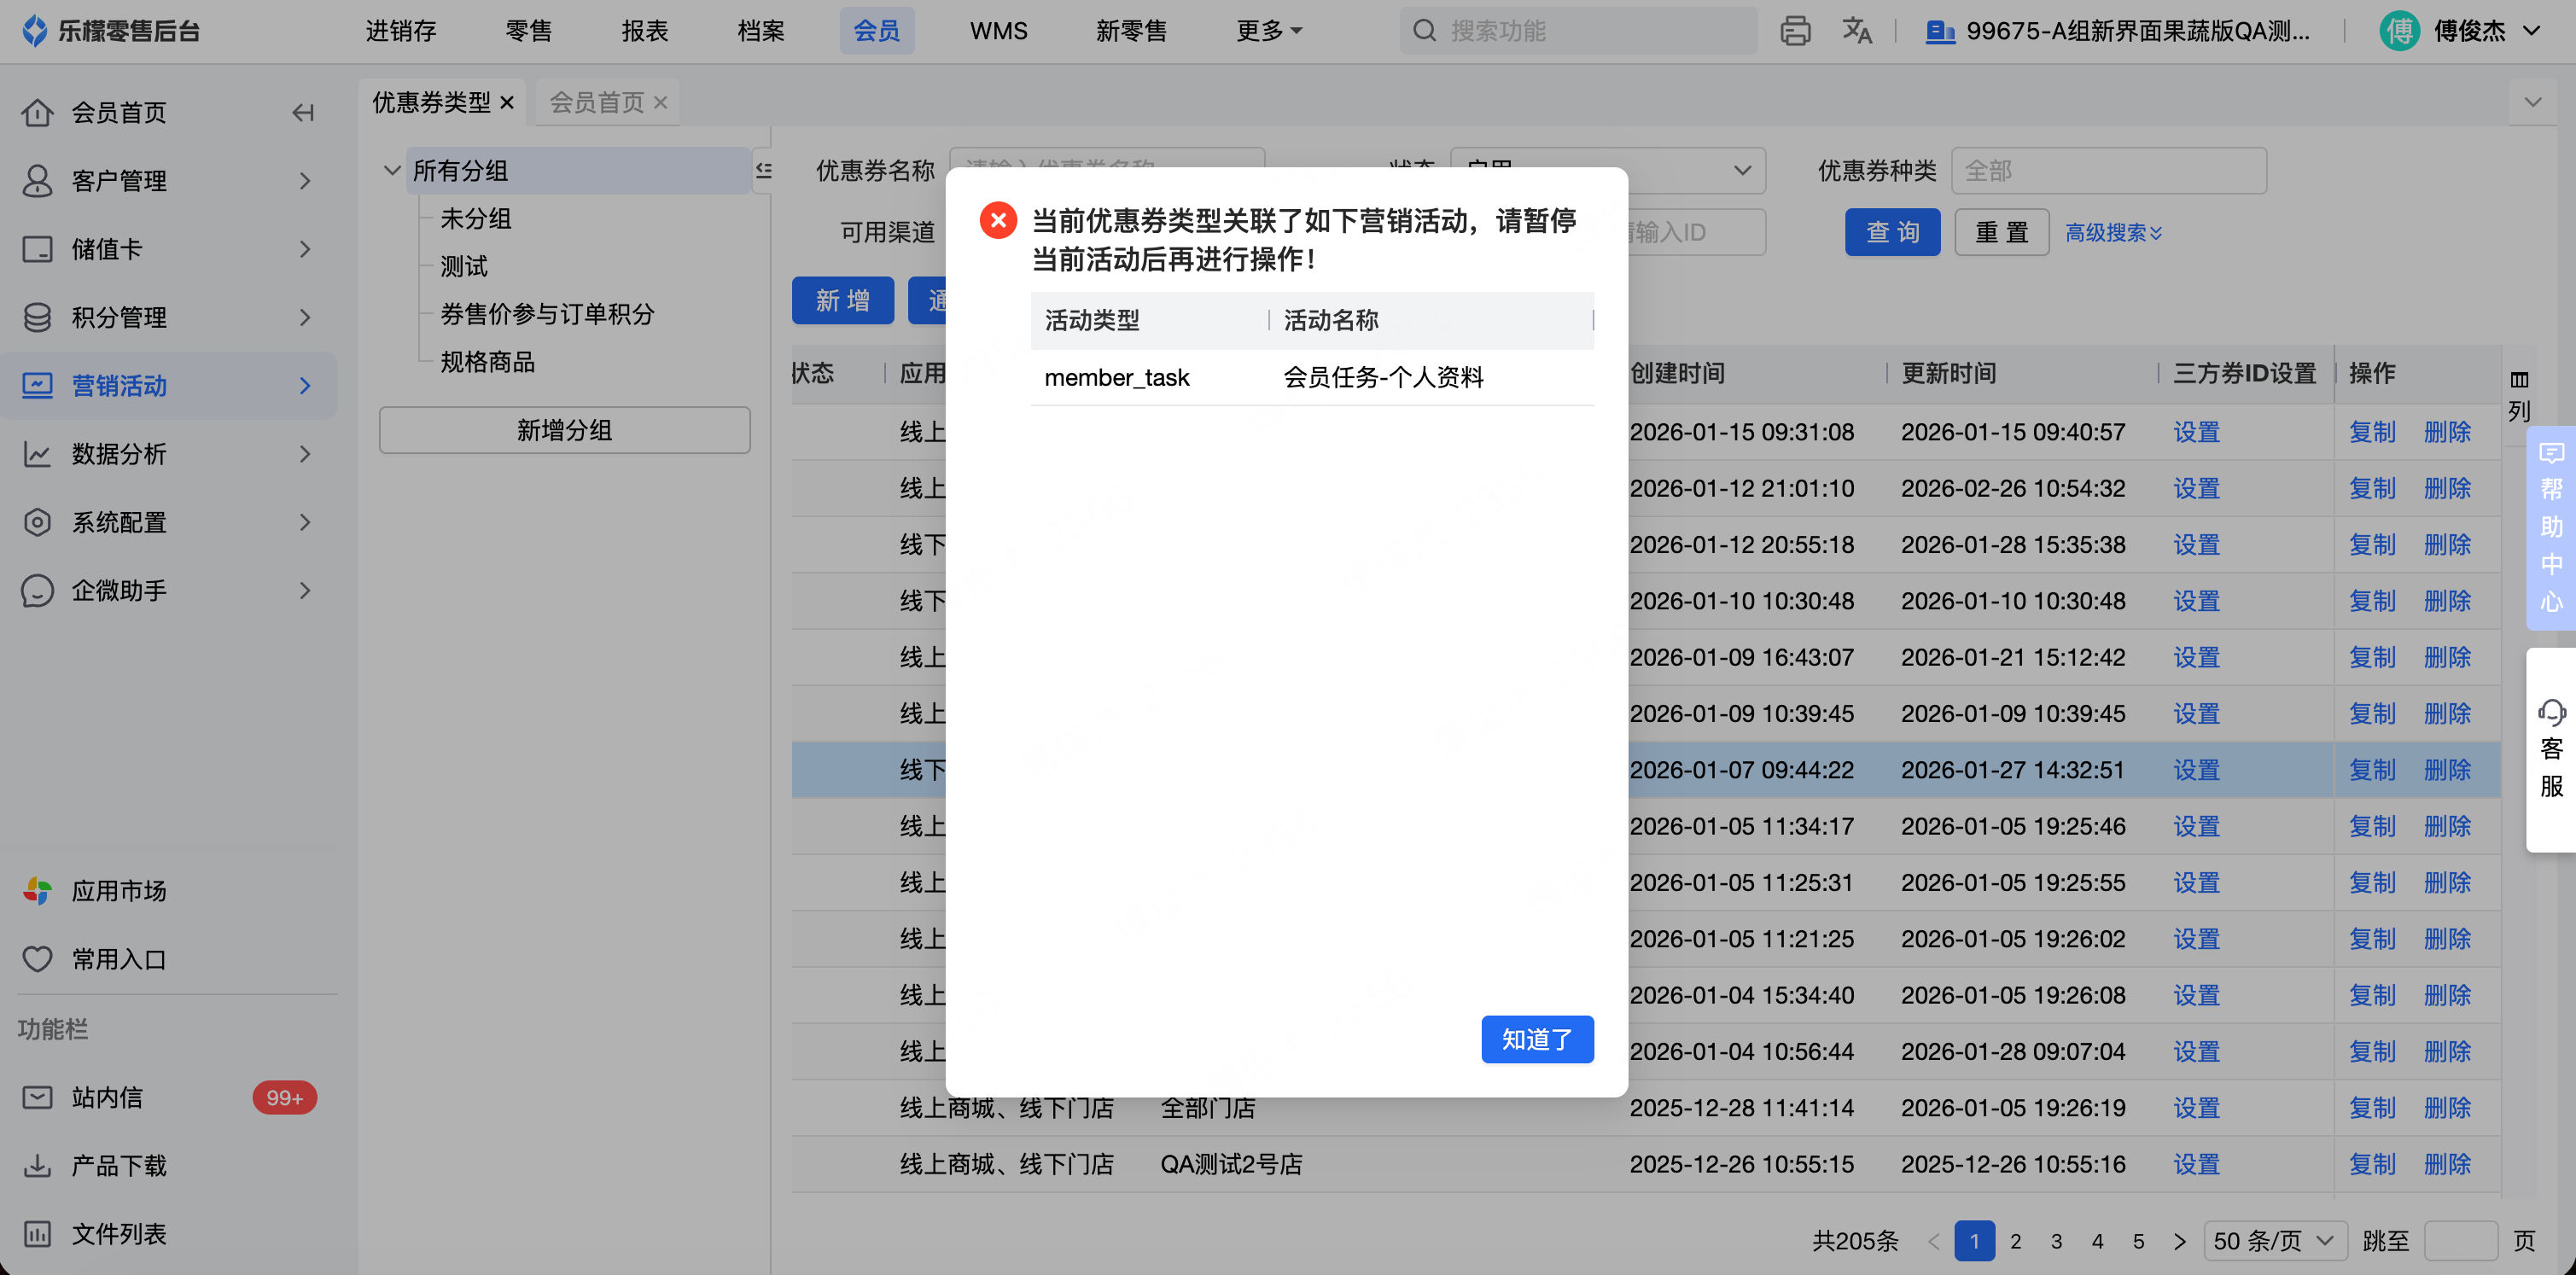Viewport: 2576px width, 1275px height.
Task: Click the printer icon in top bar
Action: click(x=1795, y=31)
